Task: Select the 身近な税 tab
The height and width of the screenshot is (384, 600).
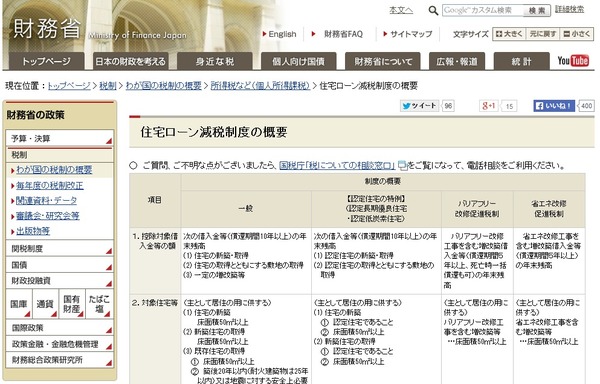Action: (215, 61)
